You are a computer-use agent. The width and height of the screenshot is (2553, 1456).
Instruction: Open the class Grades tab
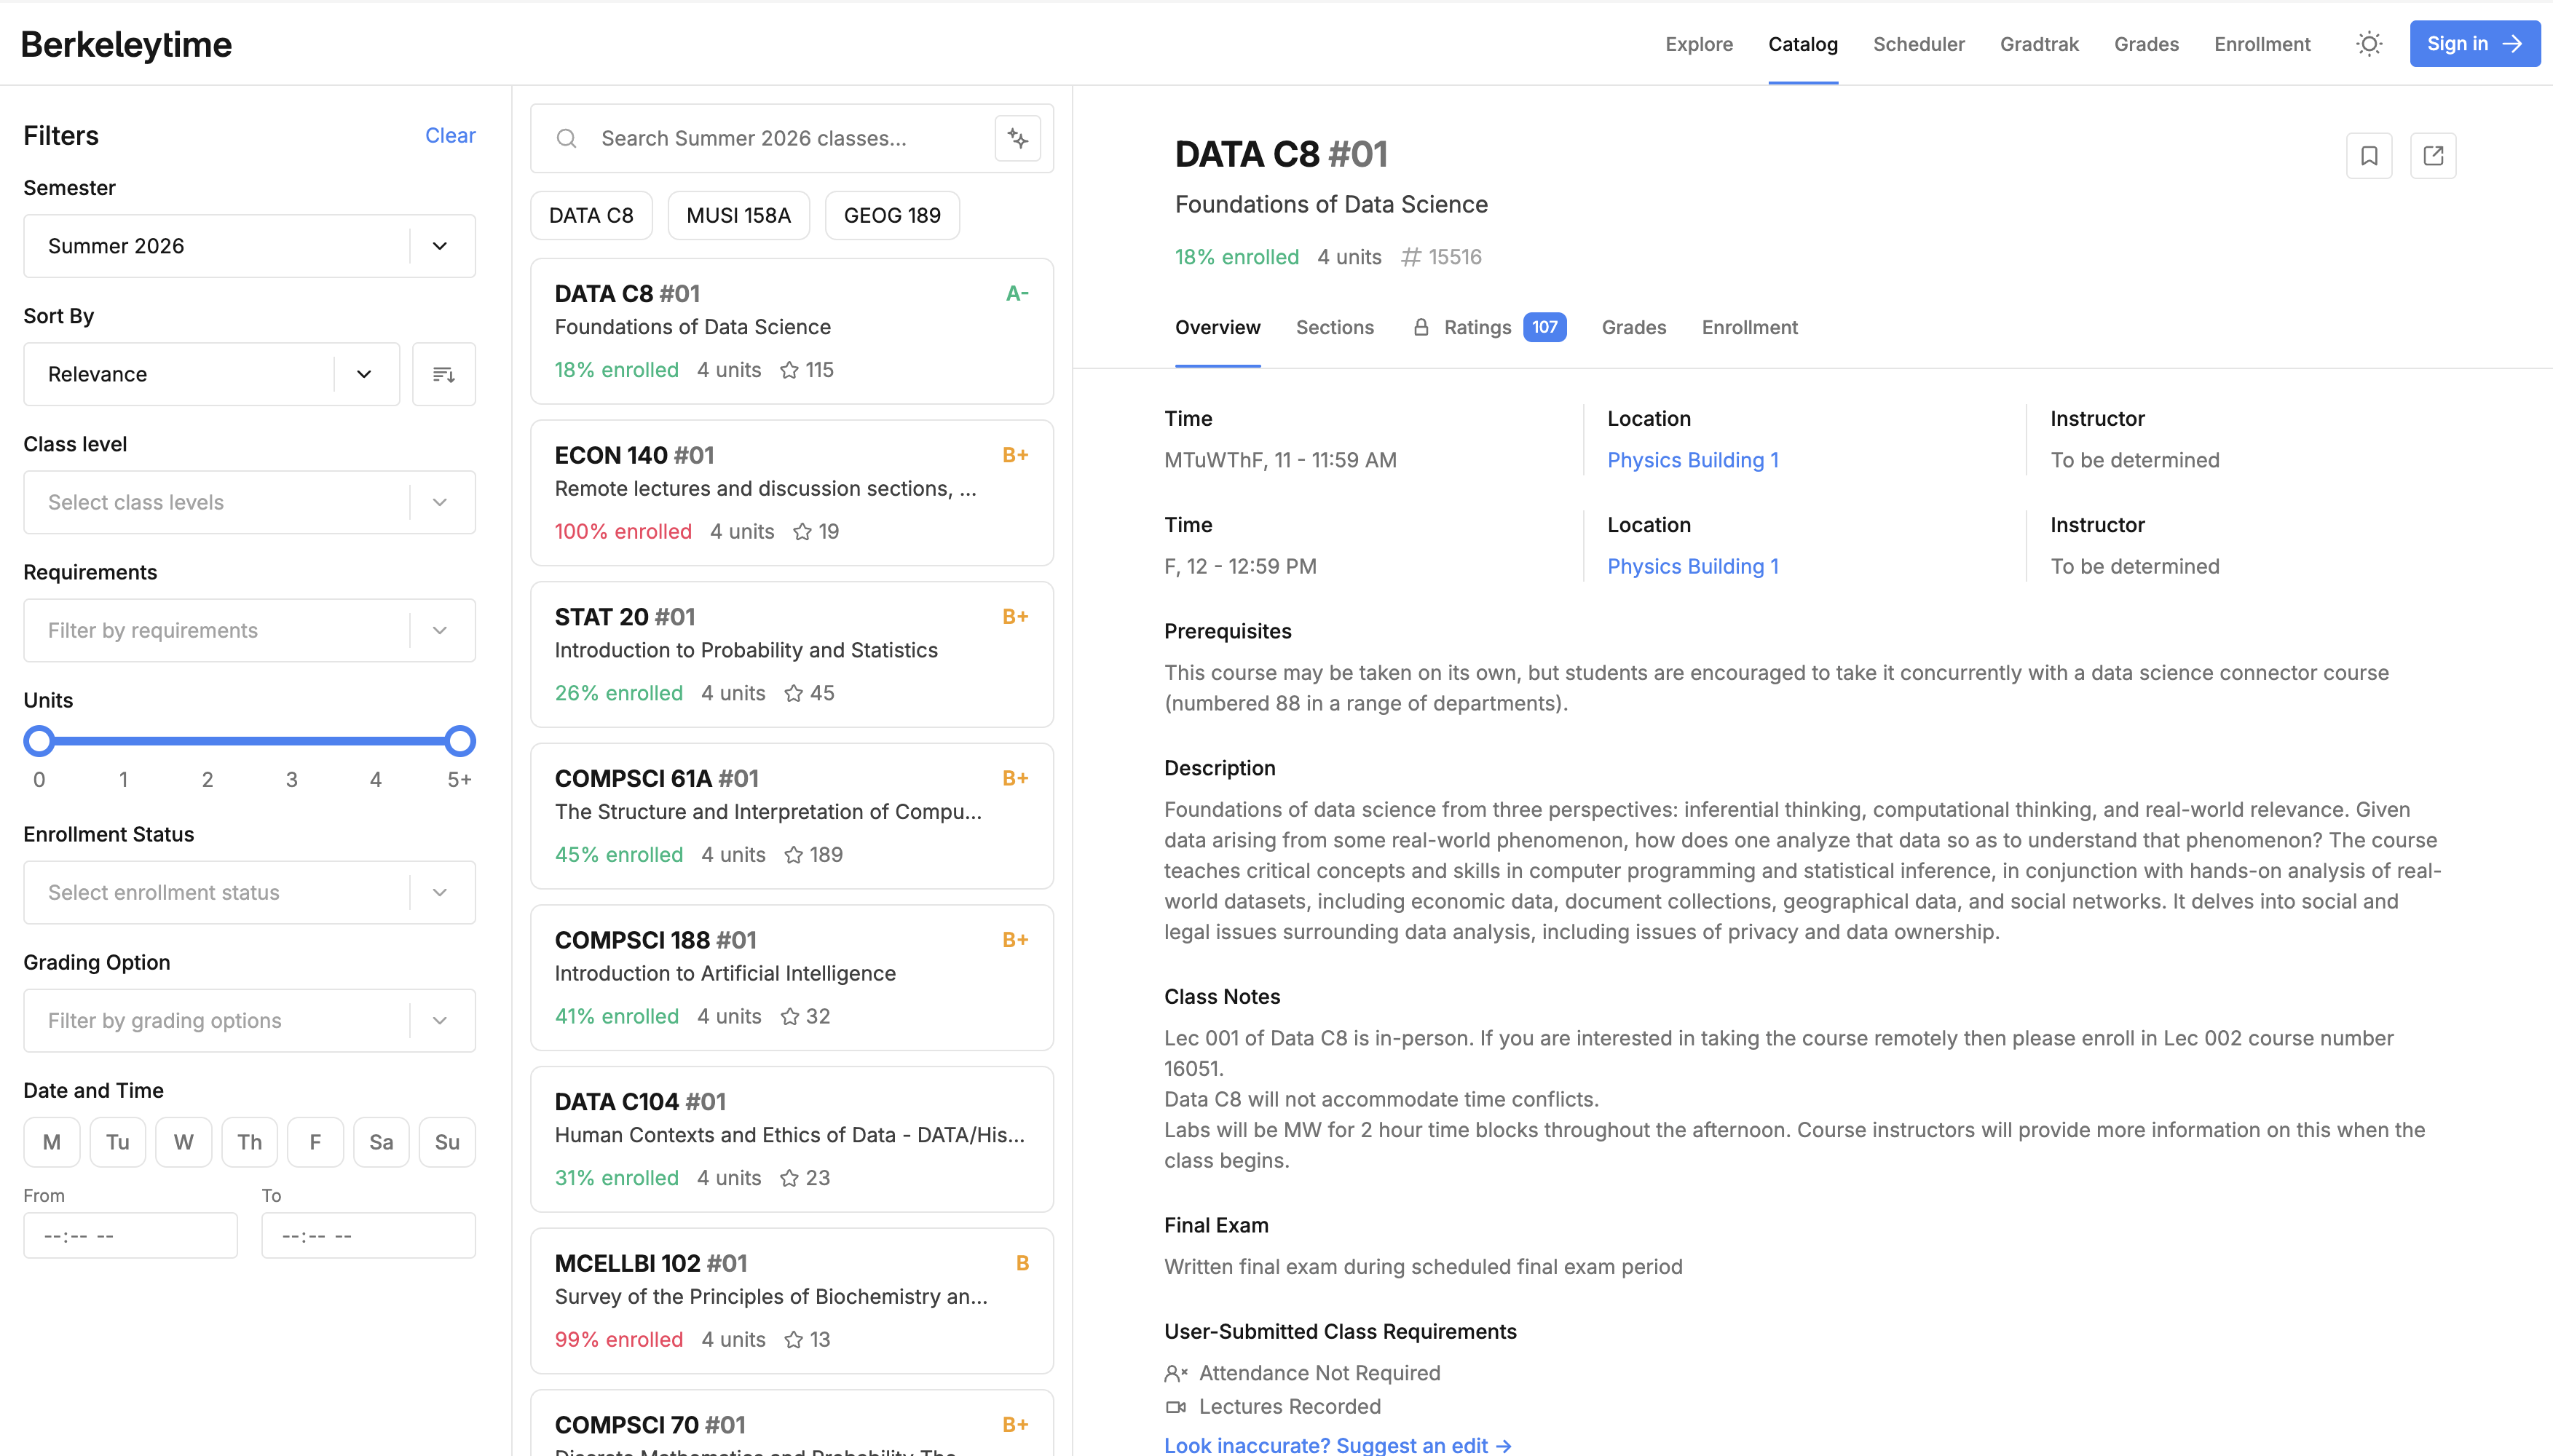1634,327
